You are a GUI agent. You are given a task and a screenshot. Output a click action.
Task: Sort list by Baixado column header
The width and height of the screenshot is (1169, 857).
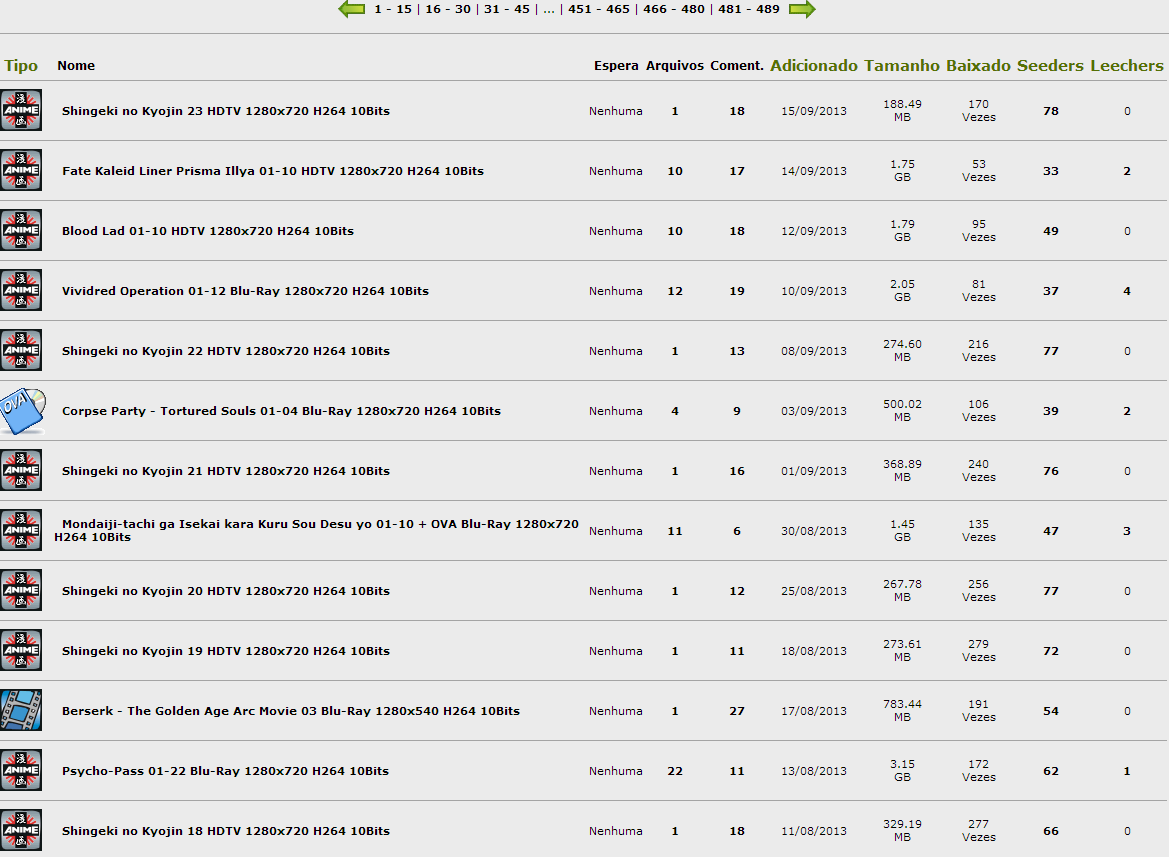(978, 66)
